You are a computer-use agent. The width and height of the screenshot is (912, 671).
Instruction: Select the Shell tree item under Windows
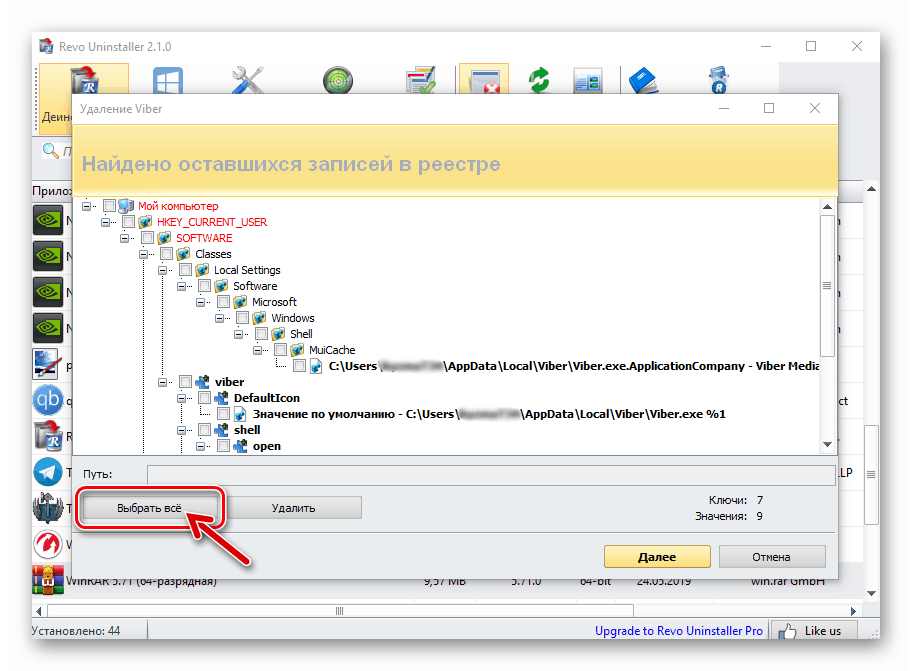pos(301,334)
